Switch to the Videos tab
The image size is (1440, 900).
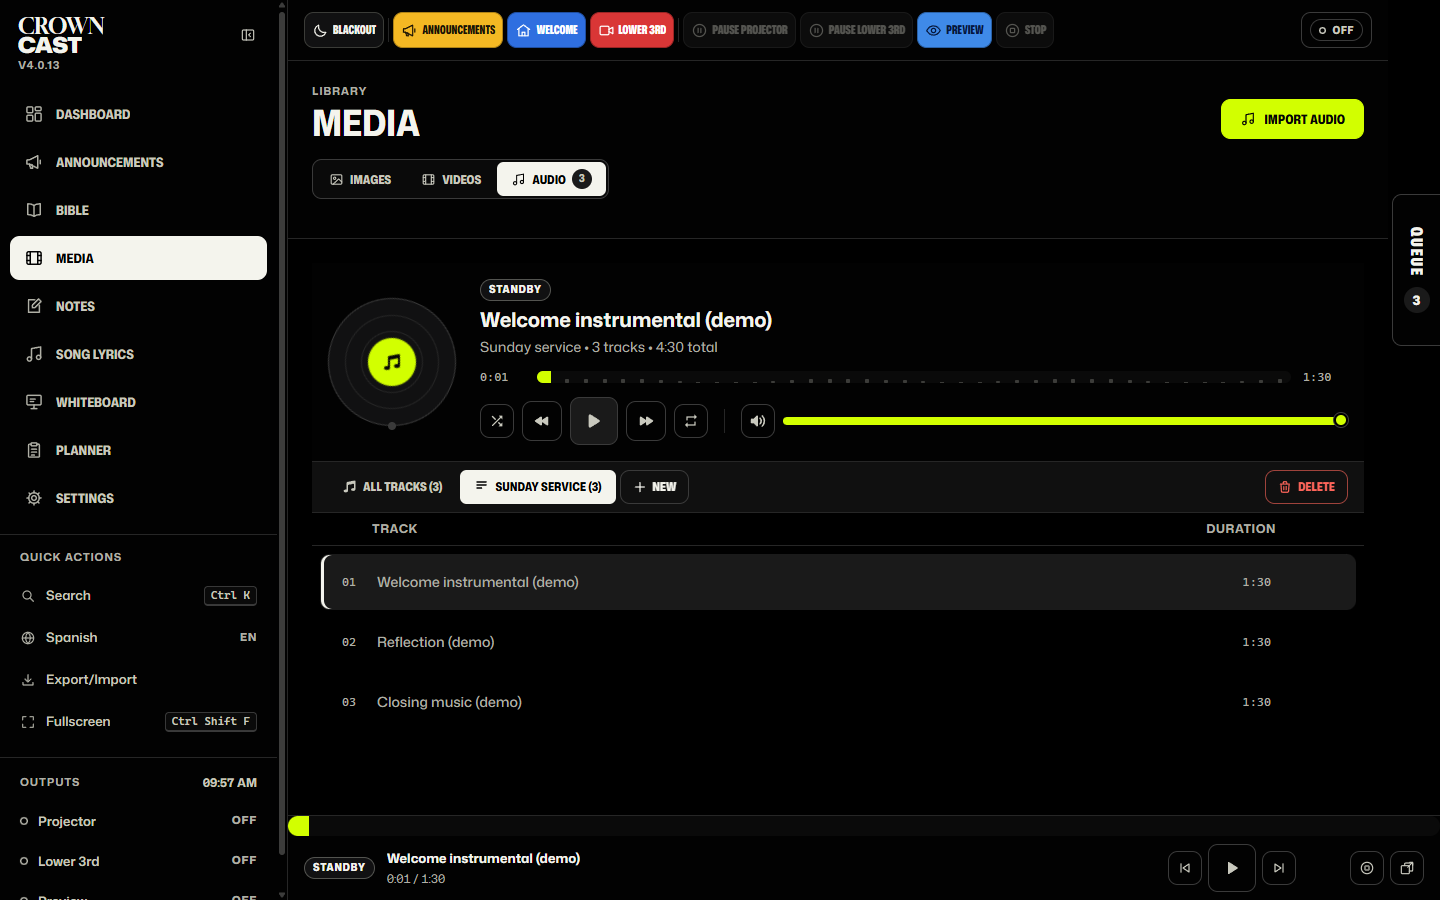(x=452, y=180)
